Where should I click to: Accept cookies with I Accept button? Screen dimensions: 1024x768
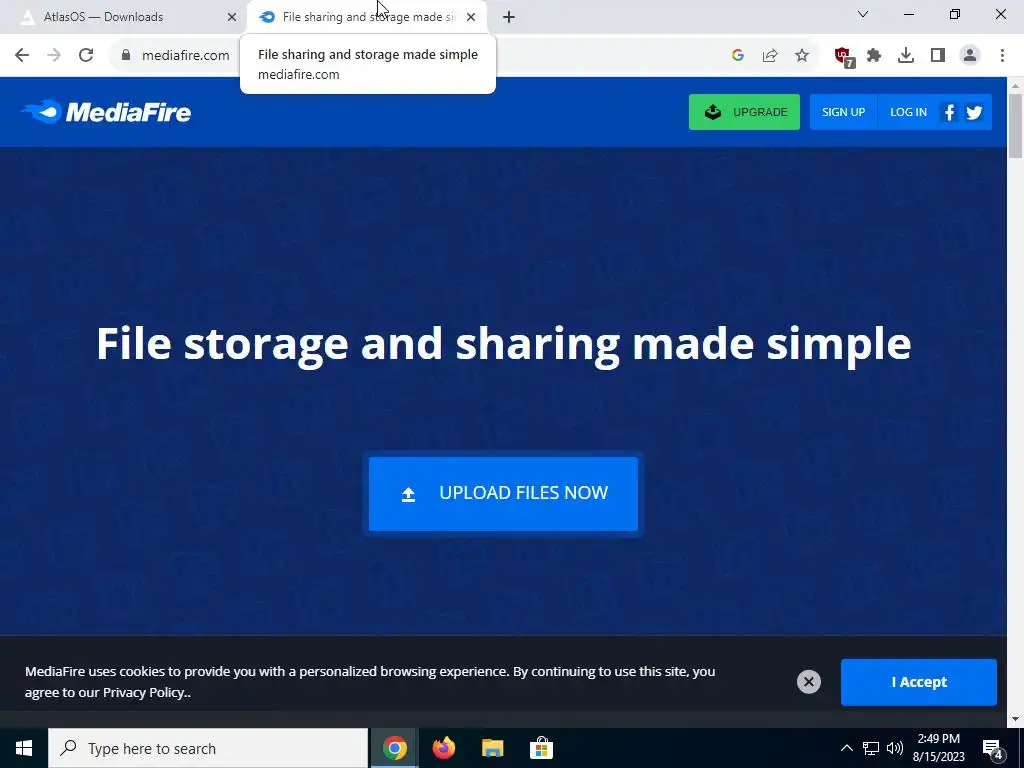918,682
